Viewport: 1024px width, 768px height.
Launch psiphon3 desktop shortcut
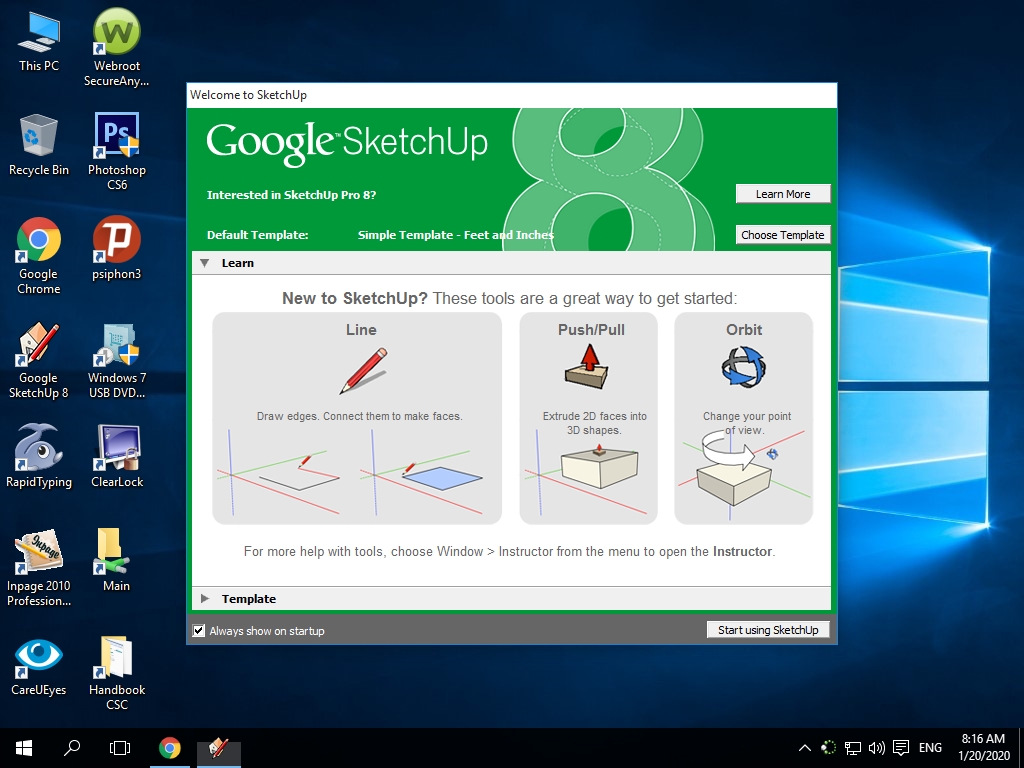116,248
